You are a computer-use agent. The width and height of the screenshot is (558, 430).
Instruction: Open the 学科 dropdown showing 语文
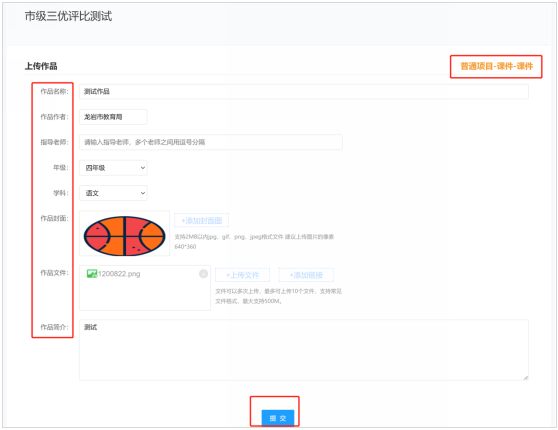(113, 193)
